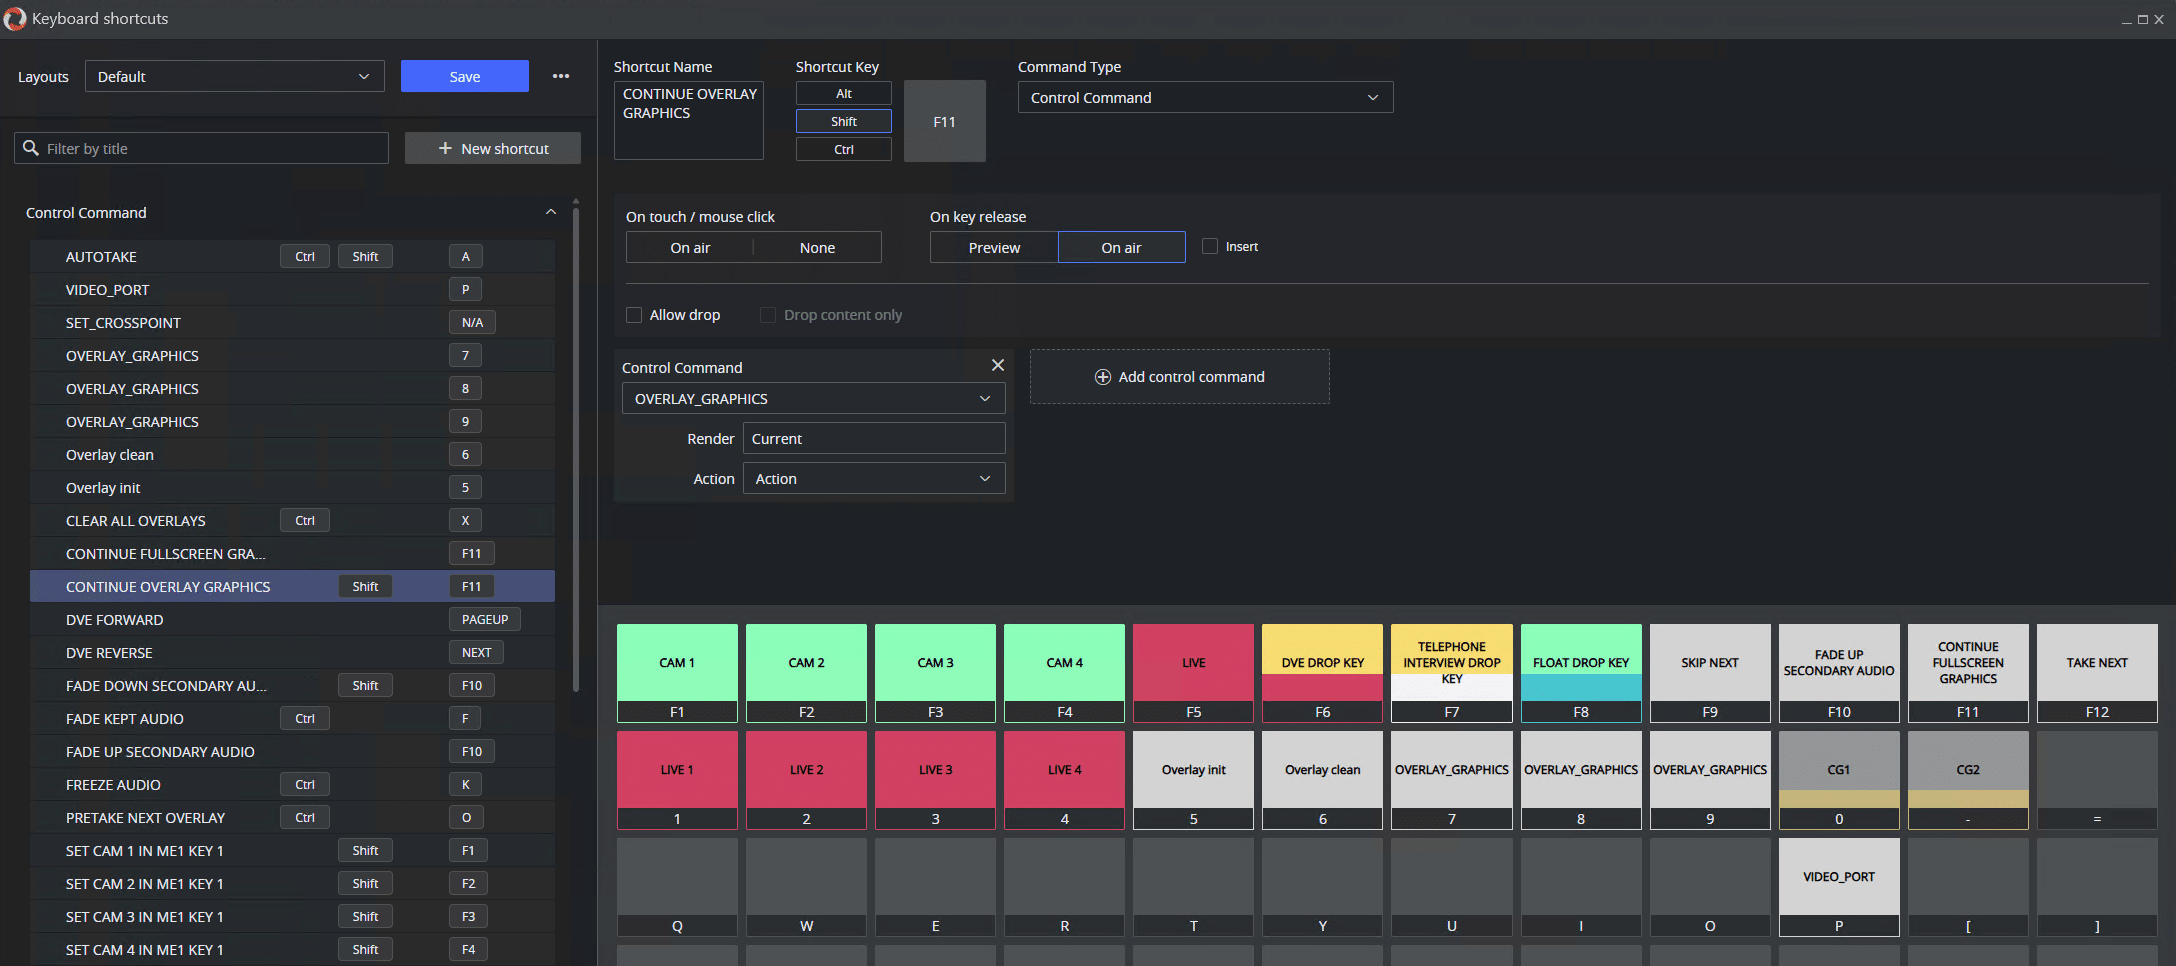Remove the Control Command panel with X icon

tap(997, 366)
